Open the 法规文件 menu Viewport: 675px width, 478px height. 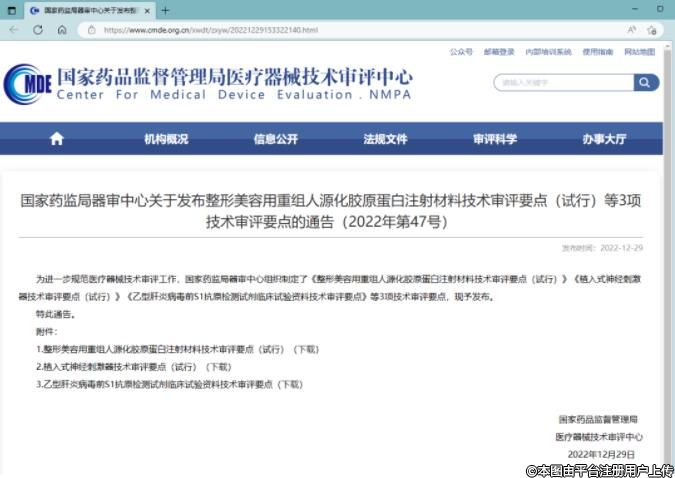pos(385,139)
